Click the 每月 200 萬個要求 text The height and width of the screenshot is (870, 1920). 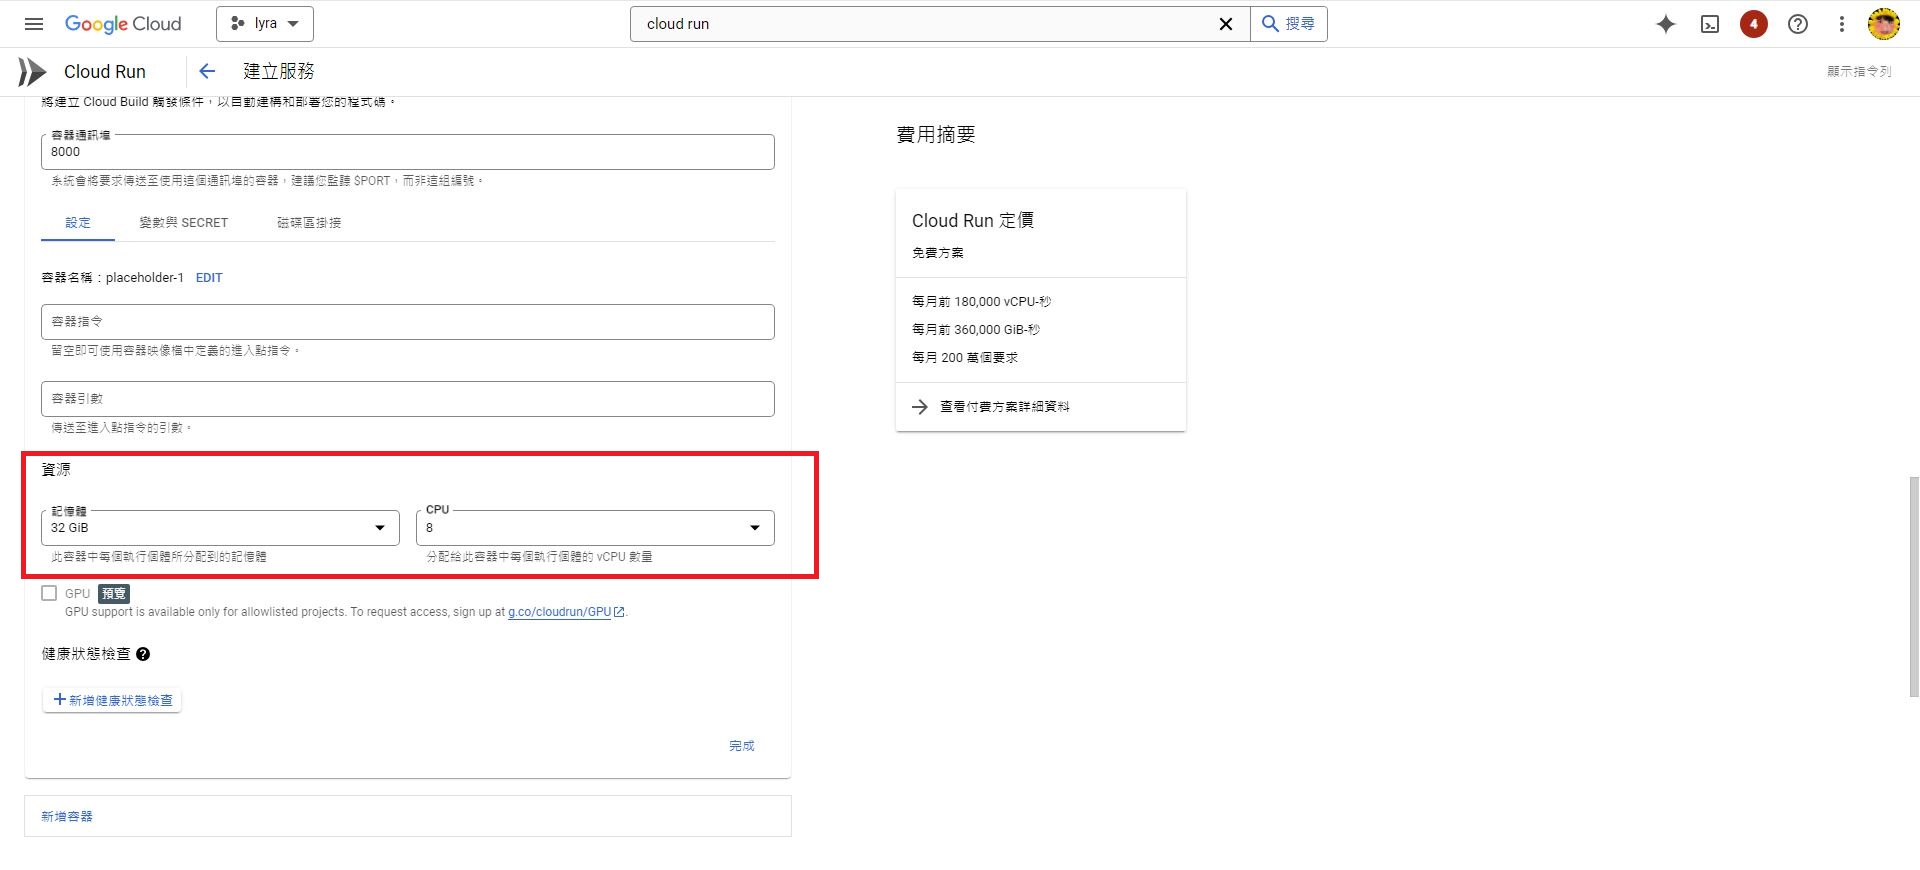(965, 357)
